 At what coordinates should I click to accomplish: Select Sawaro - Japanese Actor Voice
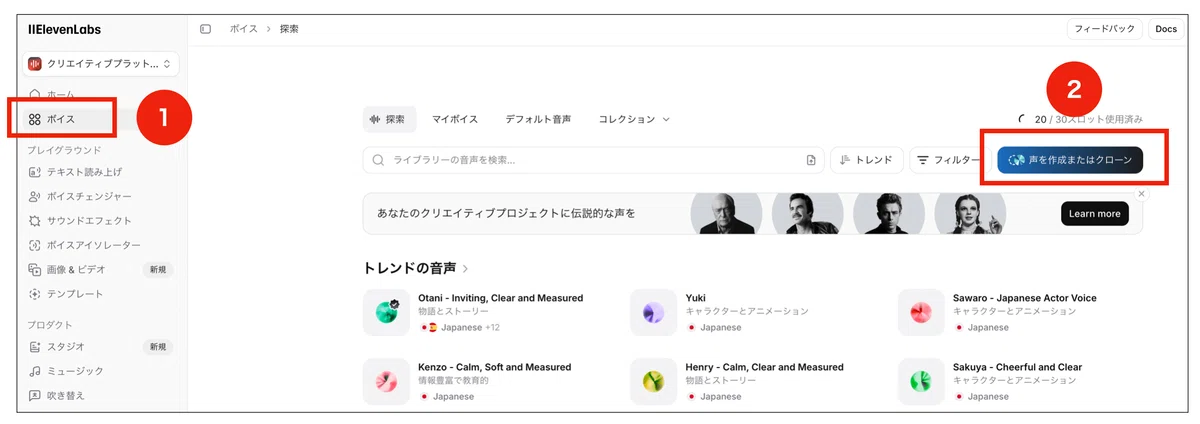1025,298
